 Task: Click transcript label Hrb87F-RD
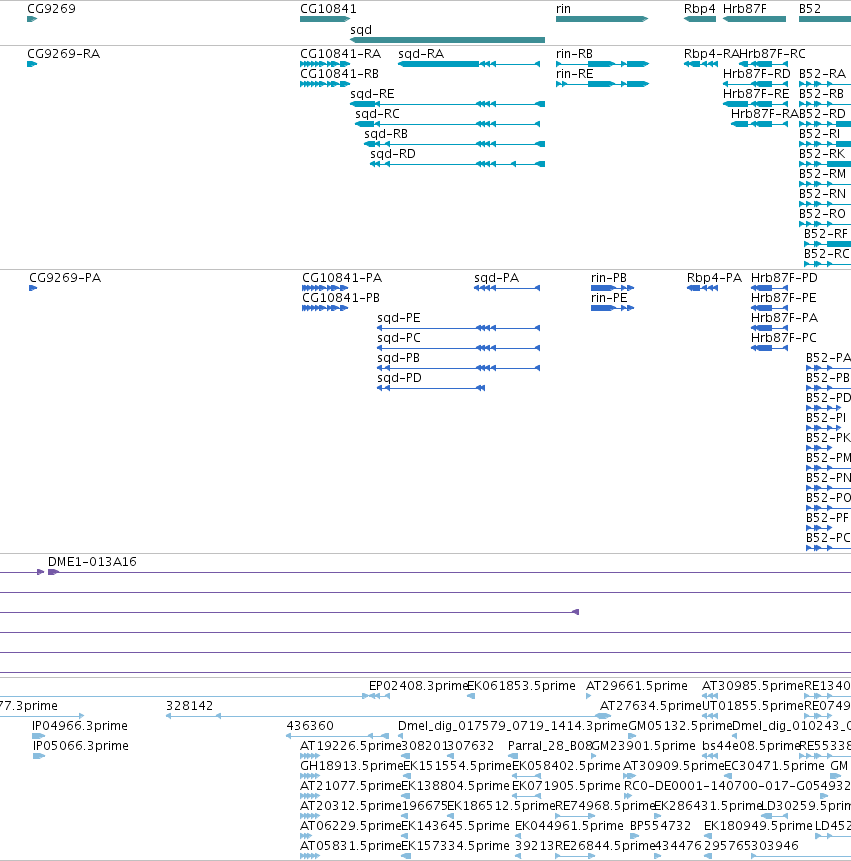(x=757, y=74)
